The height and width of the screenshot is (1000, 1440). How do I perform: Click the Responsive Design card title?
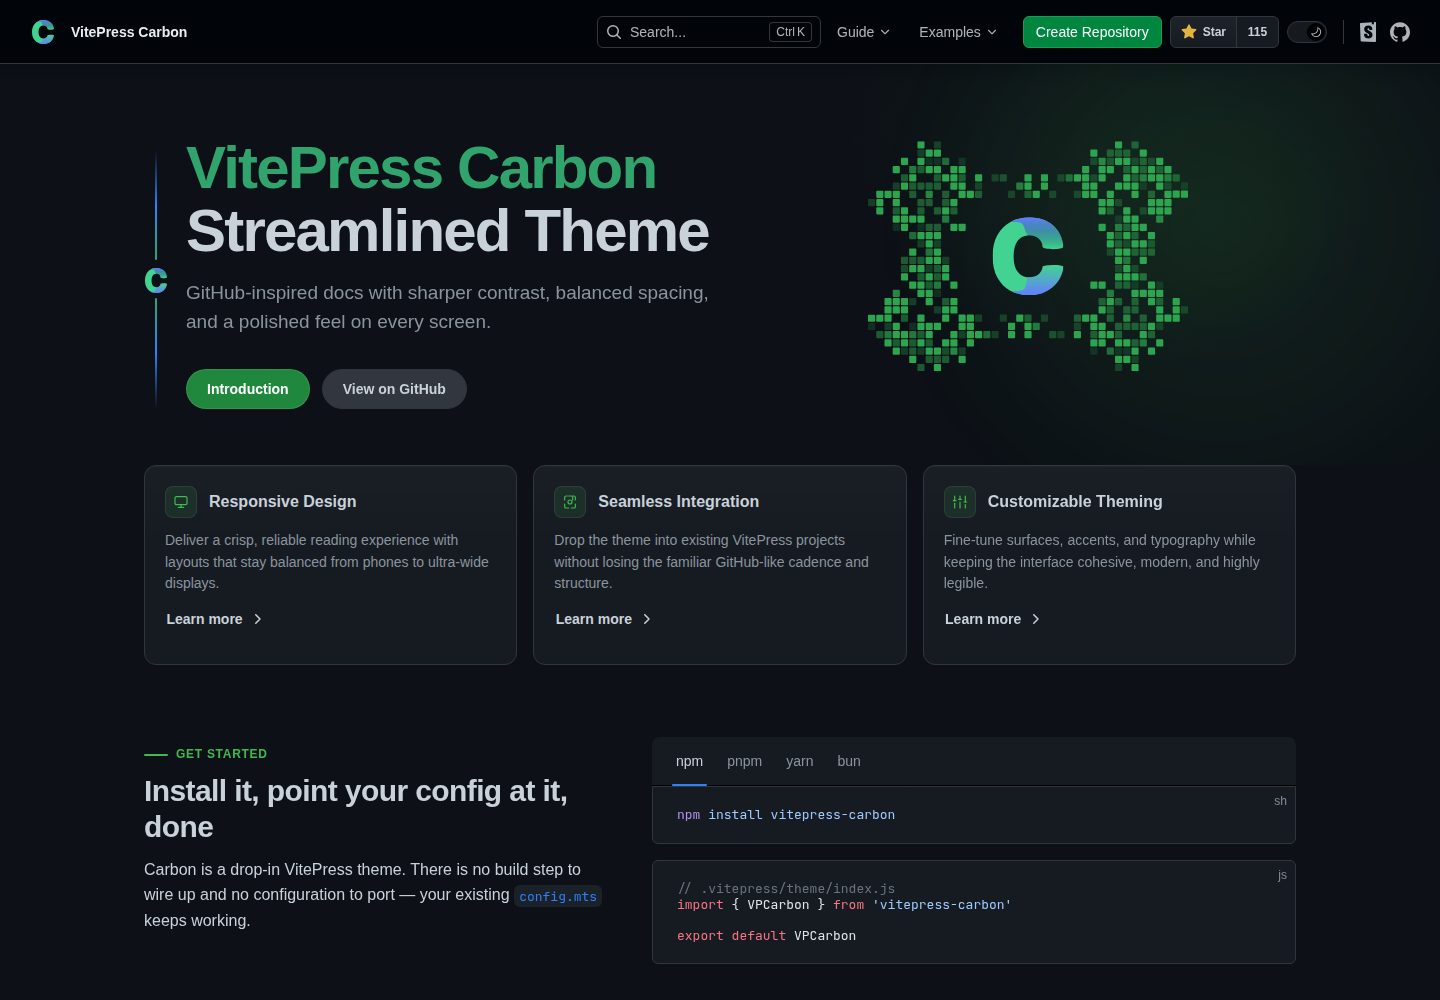click(282, 502)
